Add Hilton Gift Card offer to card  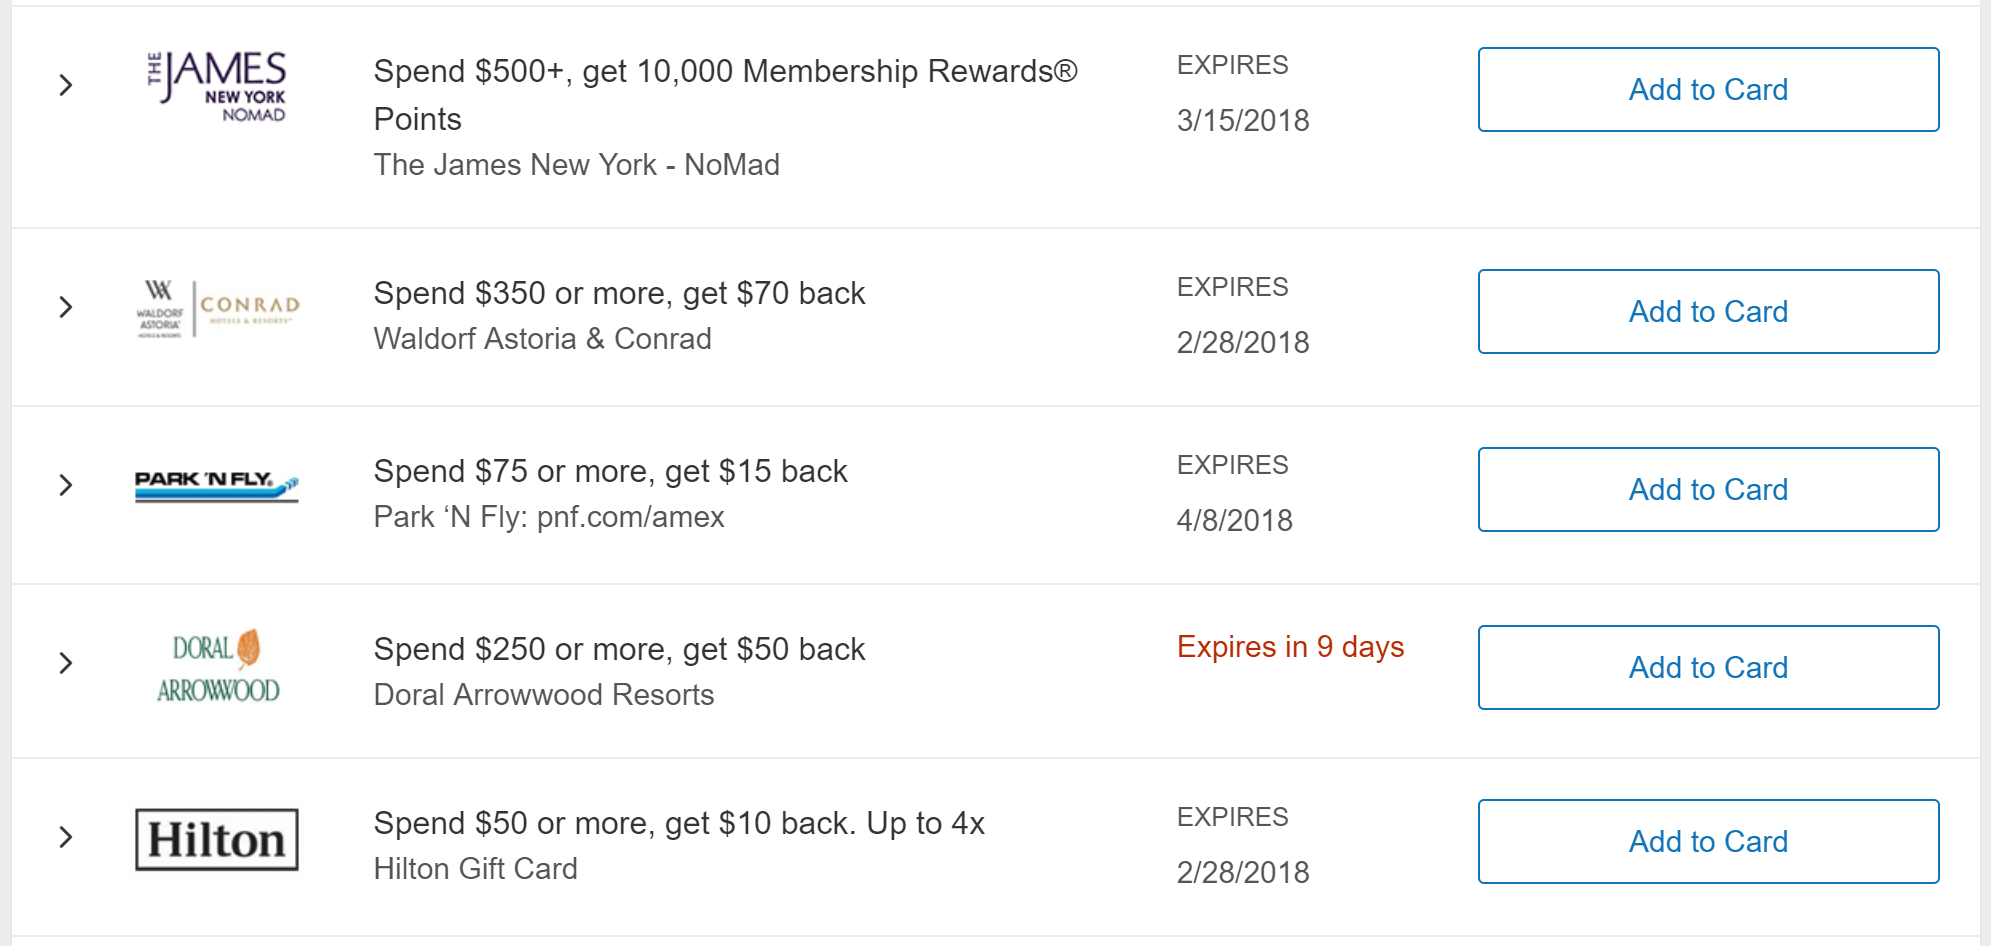coord(1708,842)
